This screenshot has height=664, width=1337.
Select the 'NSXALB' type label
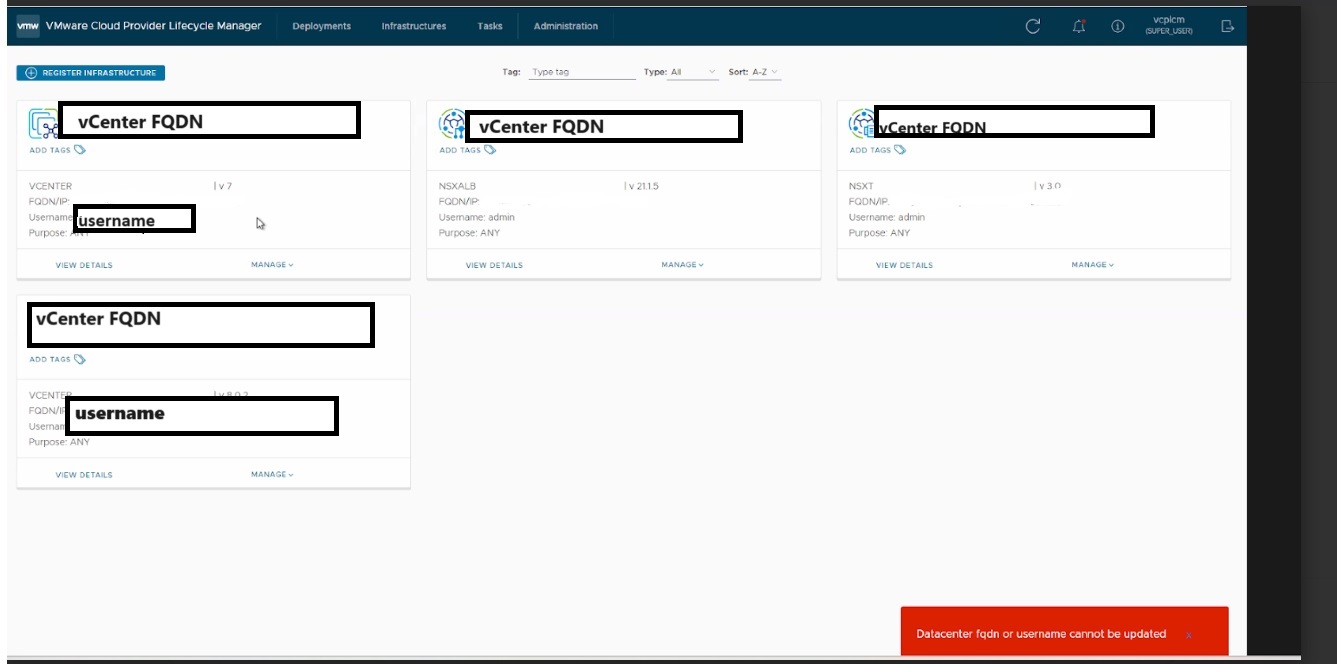coord(458,186)
